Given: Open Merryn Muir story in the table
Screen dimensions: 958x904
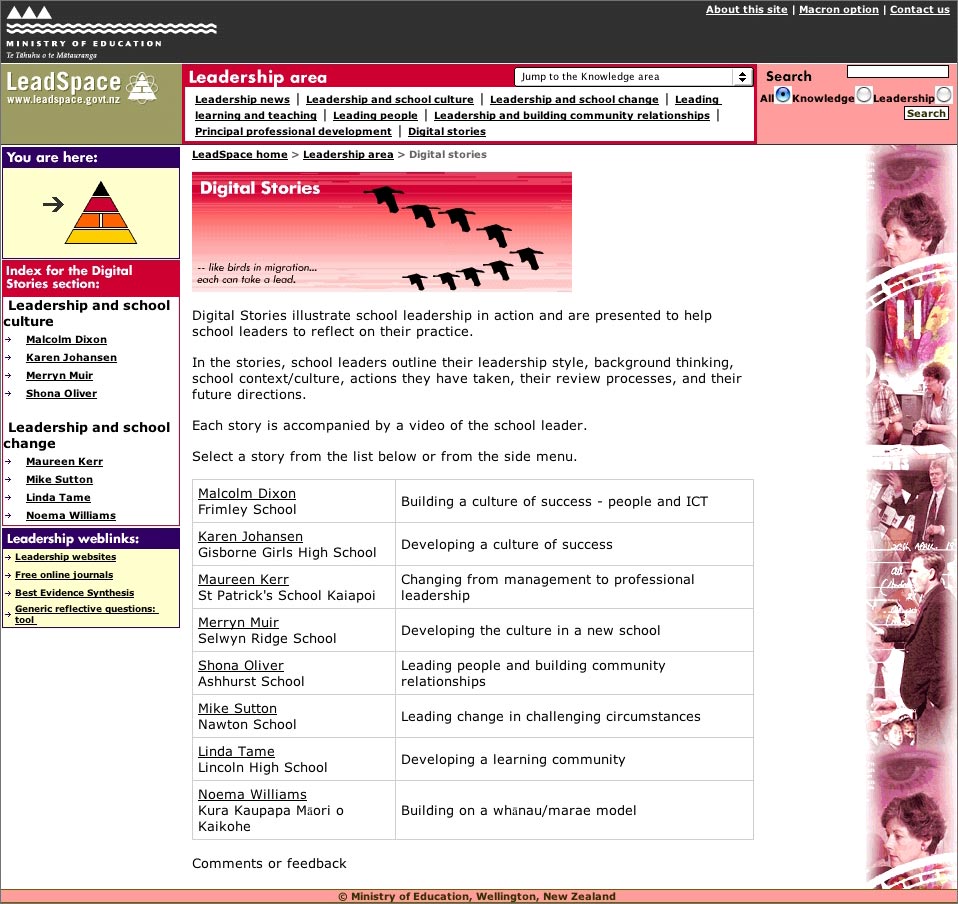Looking at the screenshot, I should pyautogui.click(x=238, y=622).
